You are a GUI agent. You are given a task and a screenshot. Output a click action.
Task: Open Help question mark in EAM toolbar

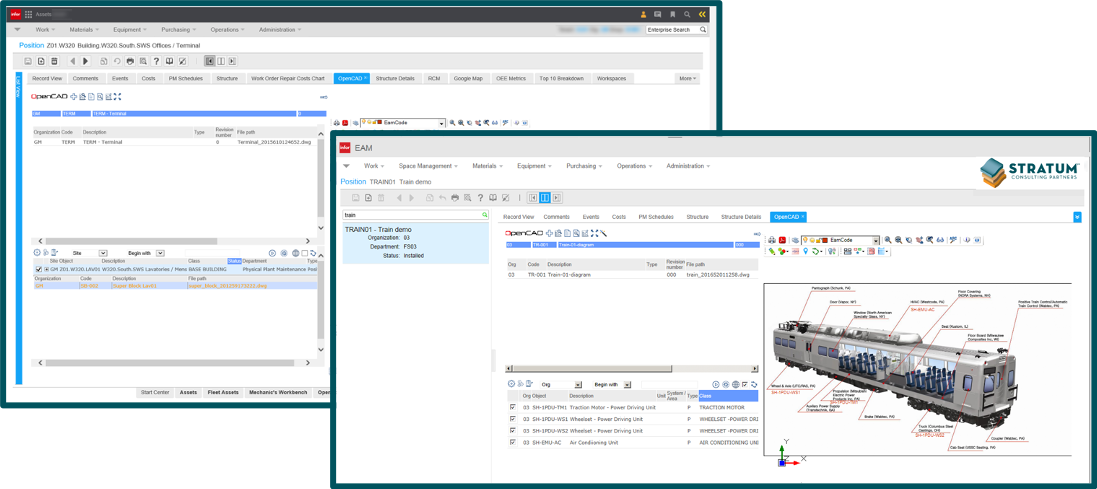tap(480, 198)
